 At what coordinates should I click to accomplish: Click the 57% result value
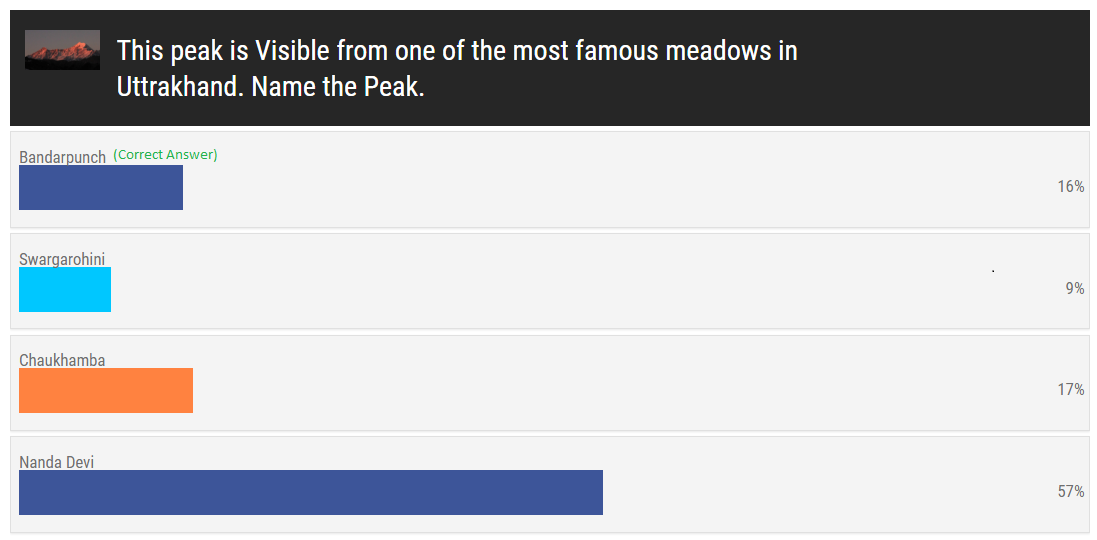coord(1070,492)
